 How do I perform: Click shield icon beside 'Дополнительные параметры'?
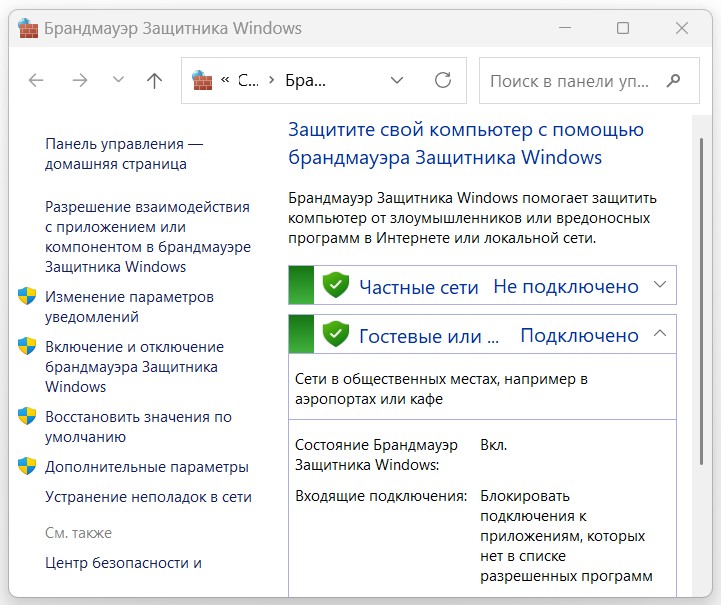27,466
